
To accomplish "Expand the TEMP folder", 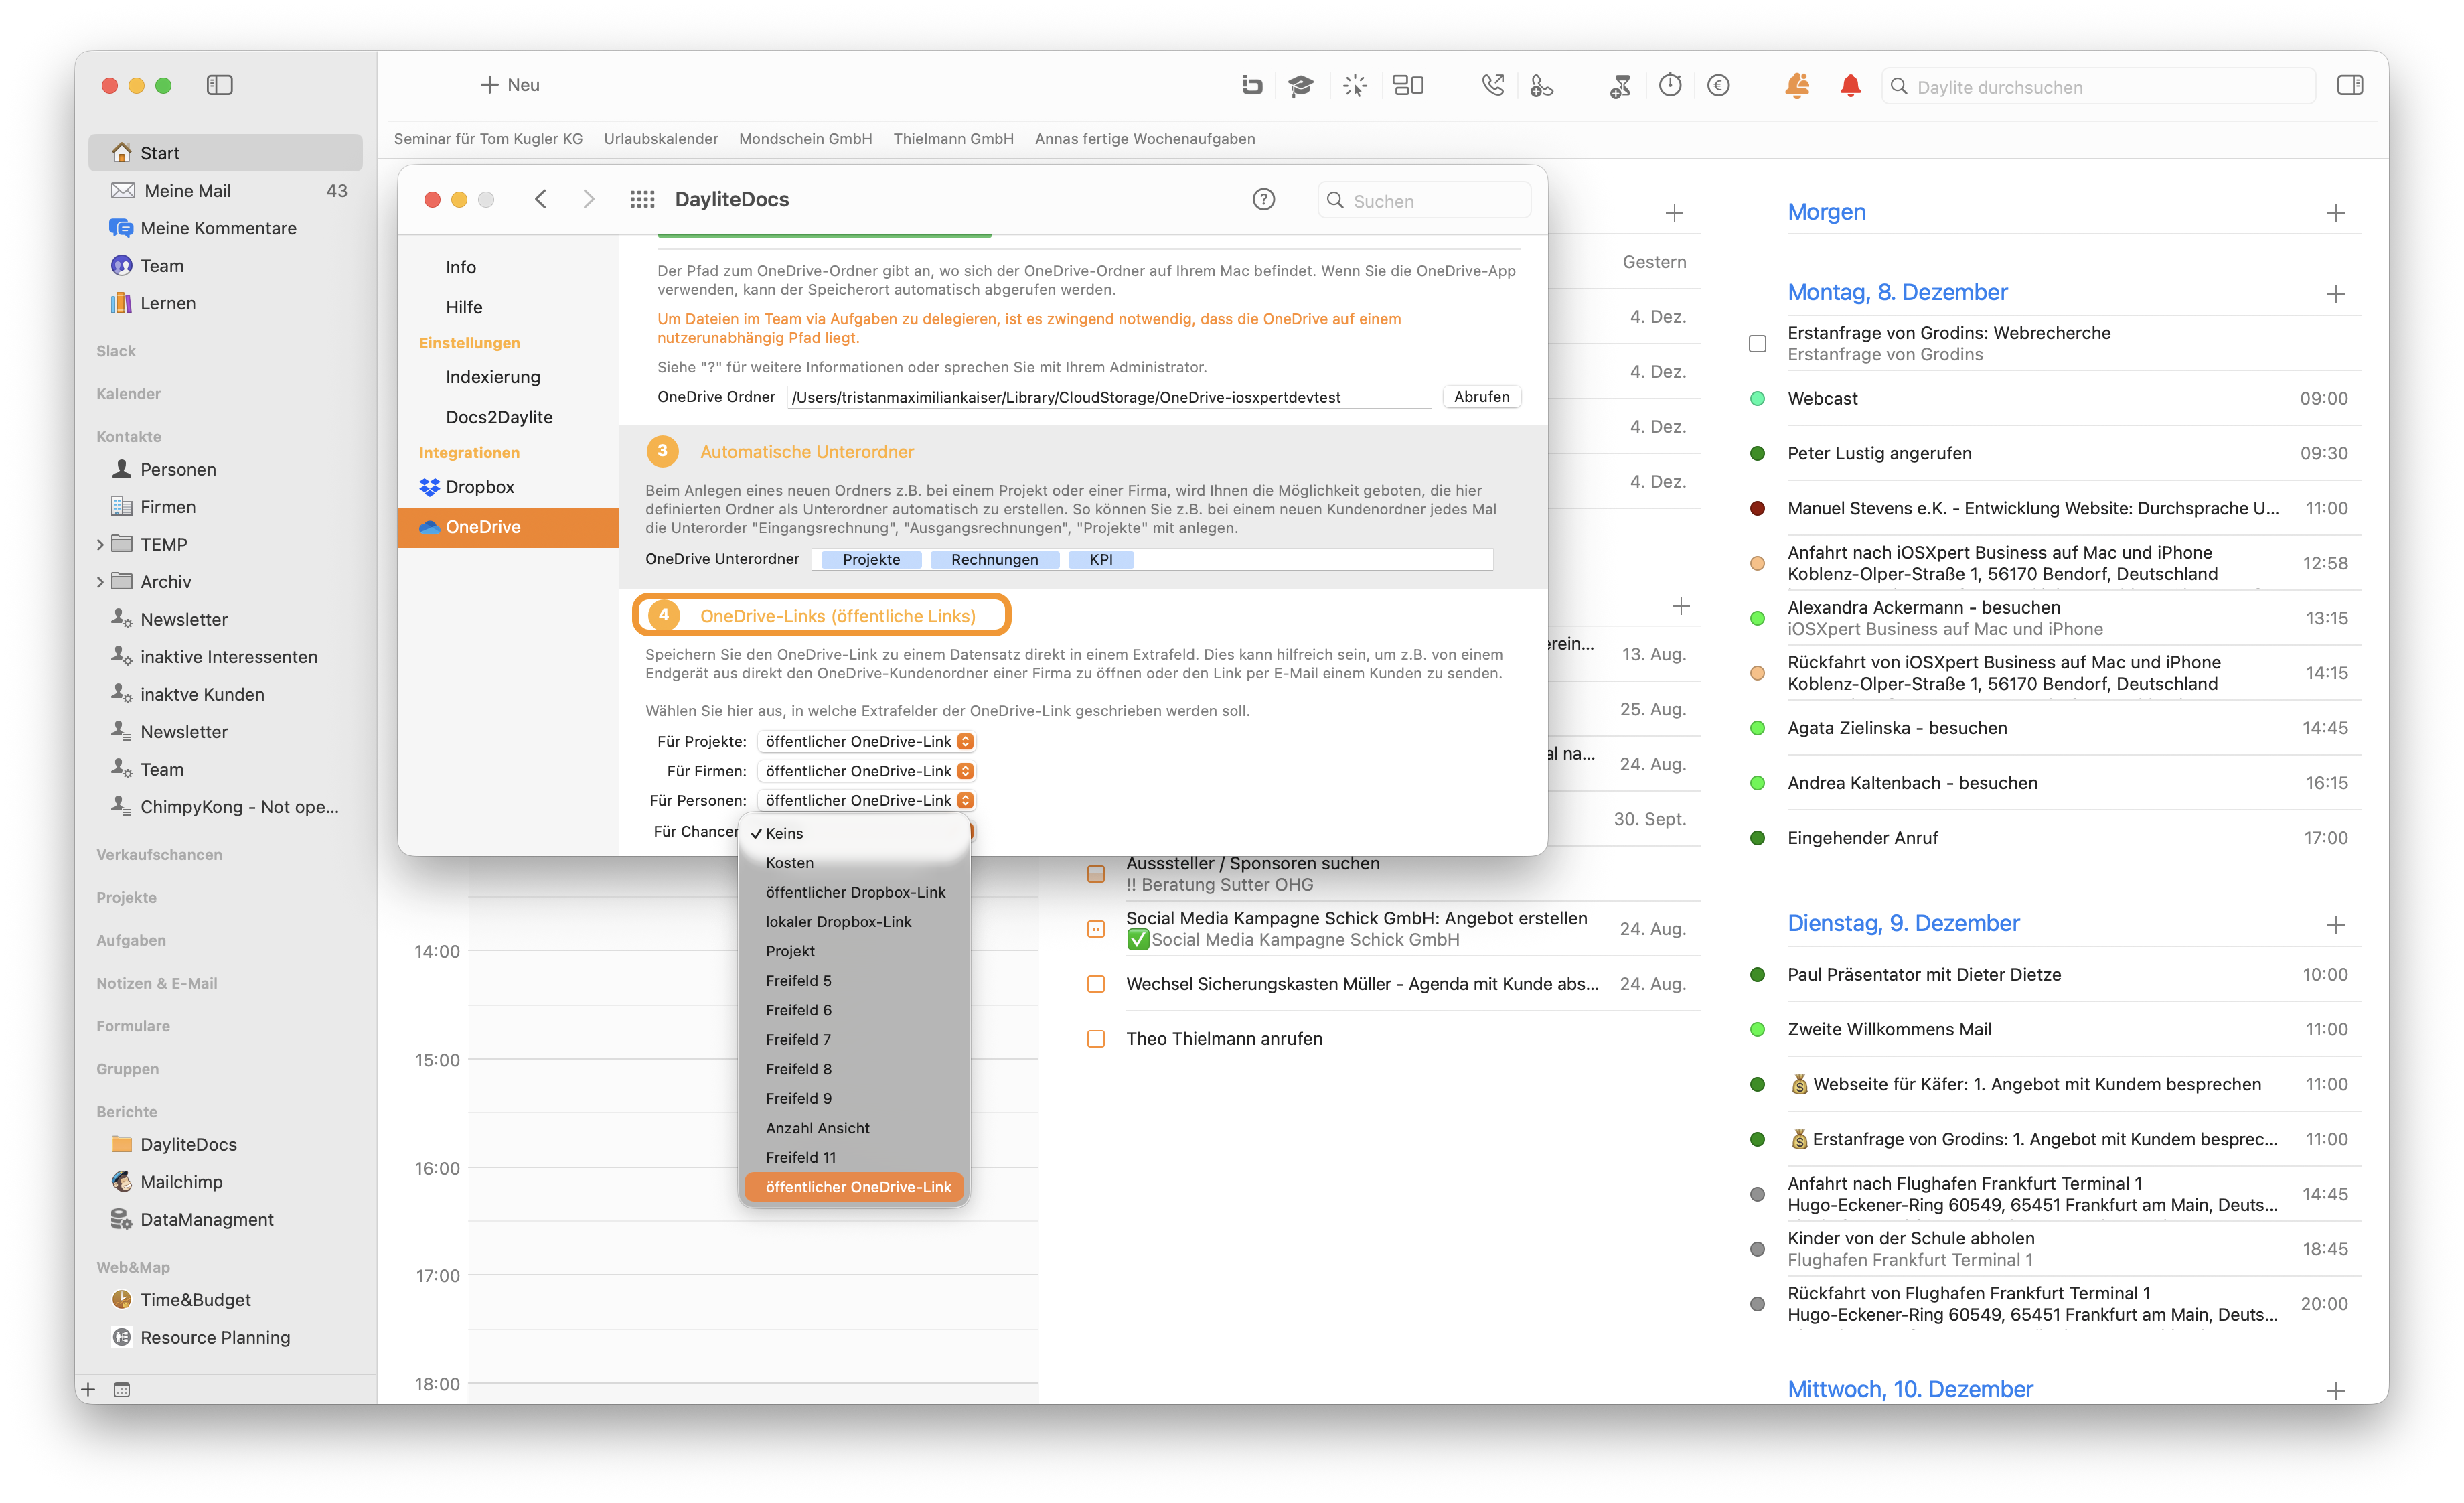I will point(100,544).
